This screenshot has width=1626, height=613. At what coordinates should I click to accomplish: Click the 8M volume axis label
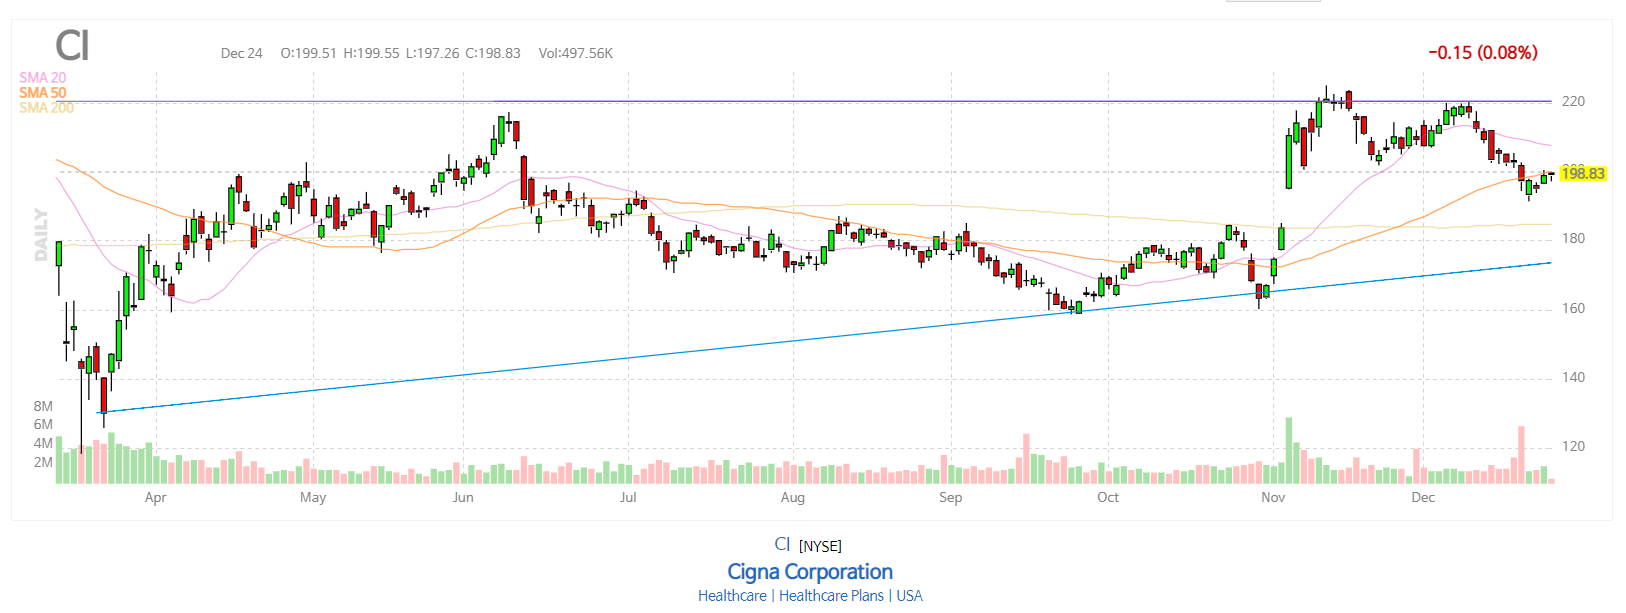(x=43, y=406)
